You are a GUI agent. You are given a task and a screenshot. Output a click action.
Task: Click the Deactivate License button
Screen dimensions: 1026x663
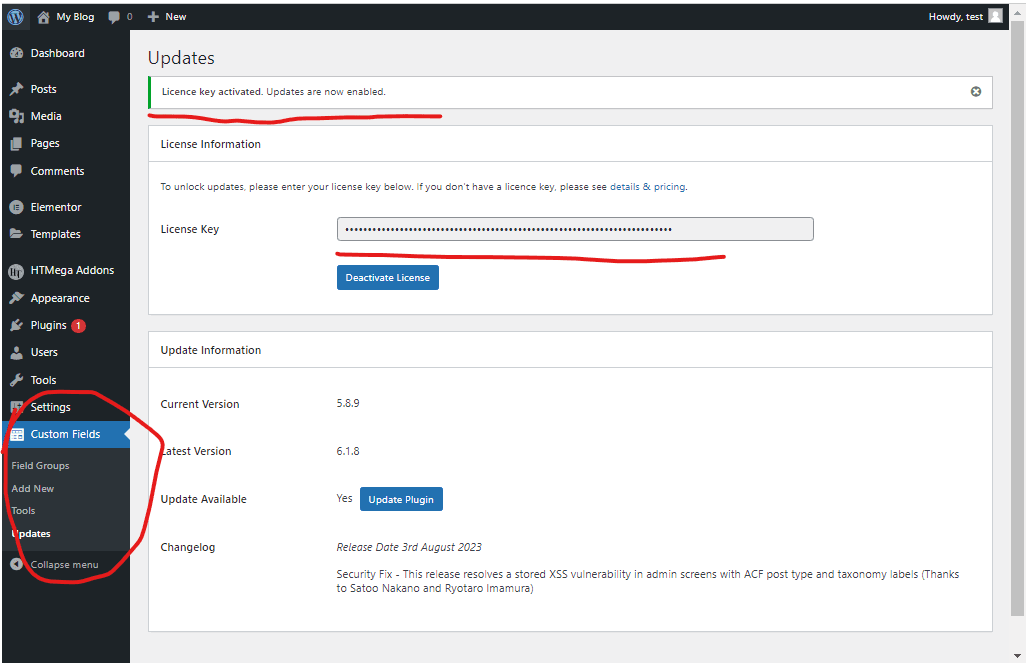(387, 278)
